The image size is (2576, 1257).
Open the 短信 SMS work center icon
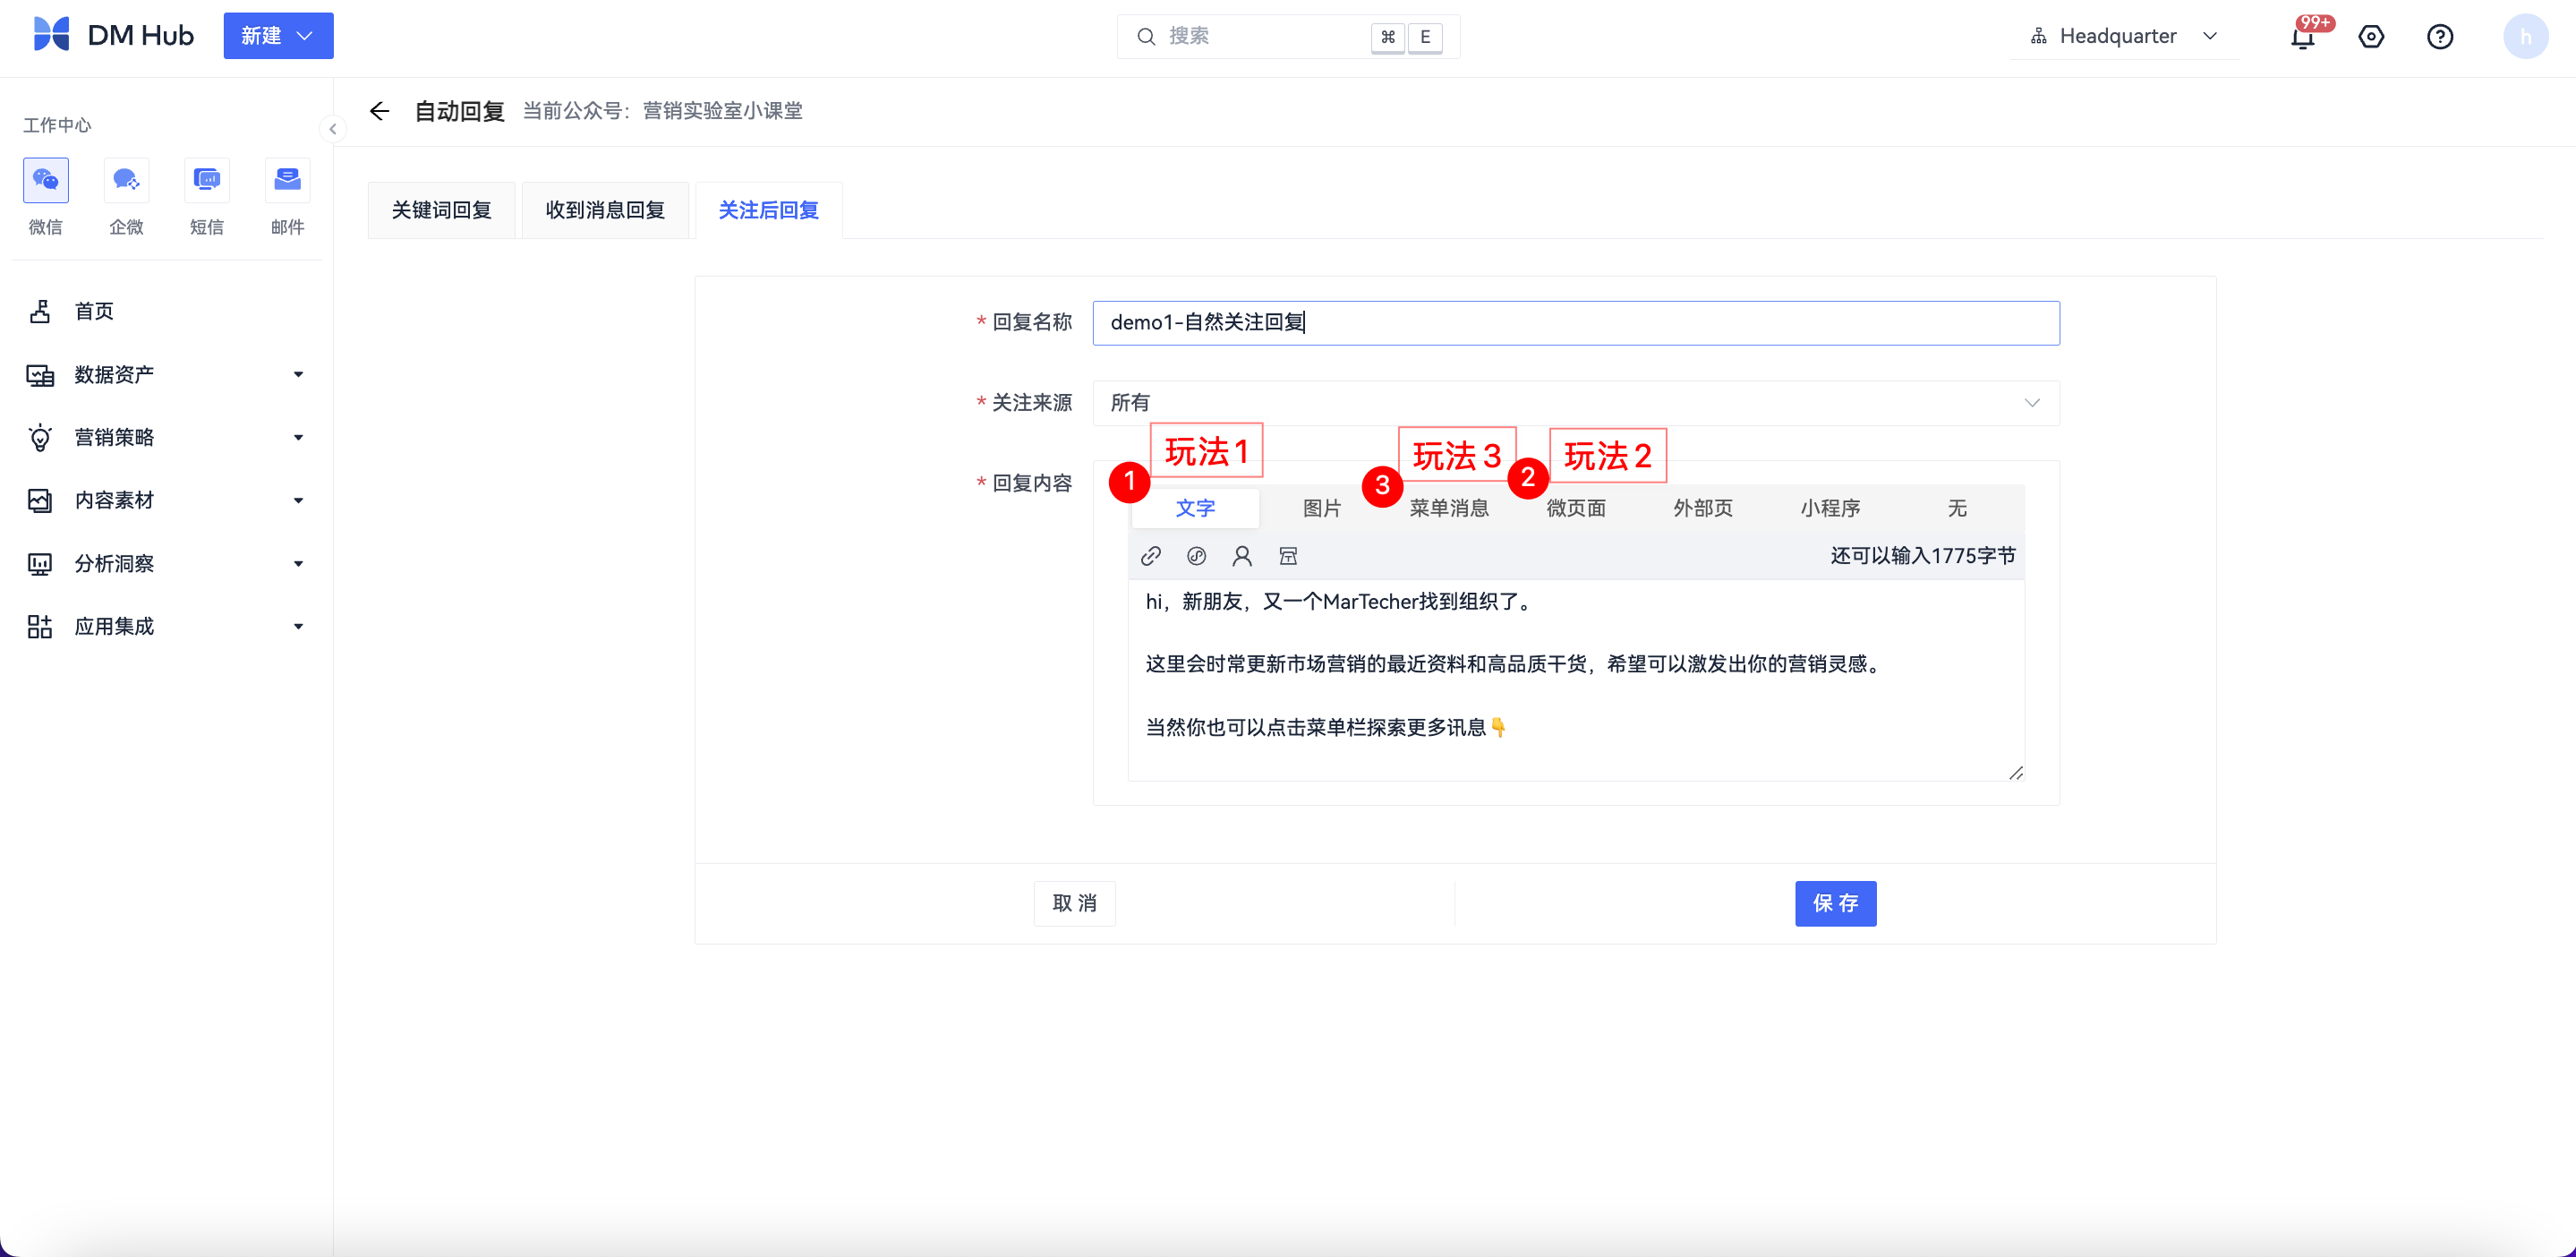(207, 180)
